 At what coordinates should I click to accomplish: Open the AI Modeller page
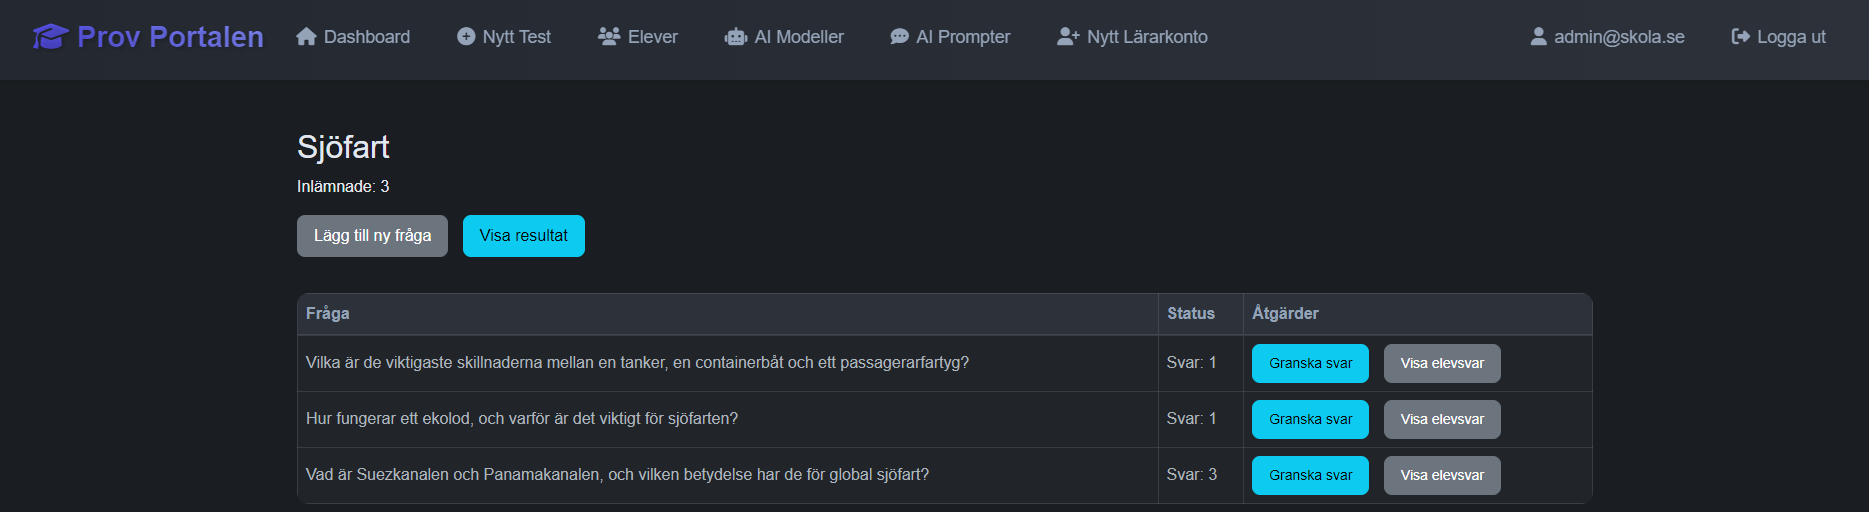785,37
